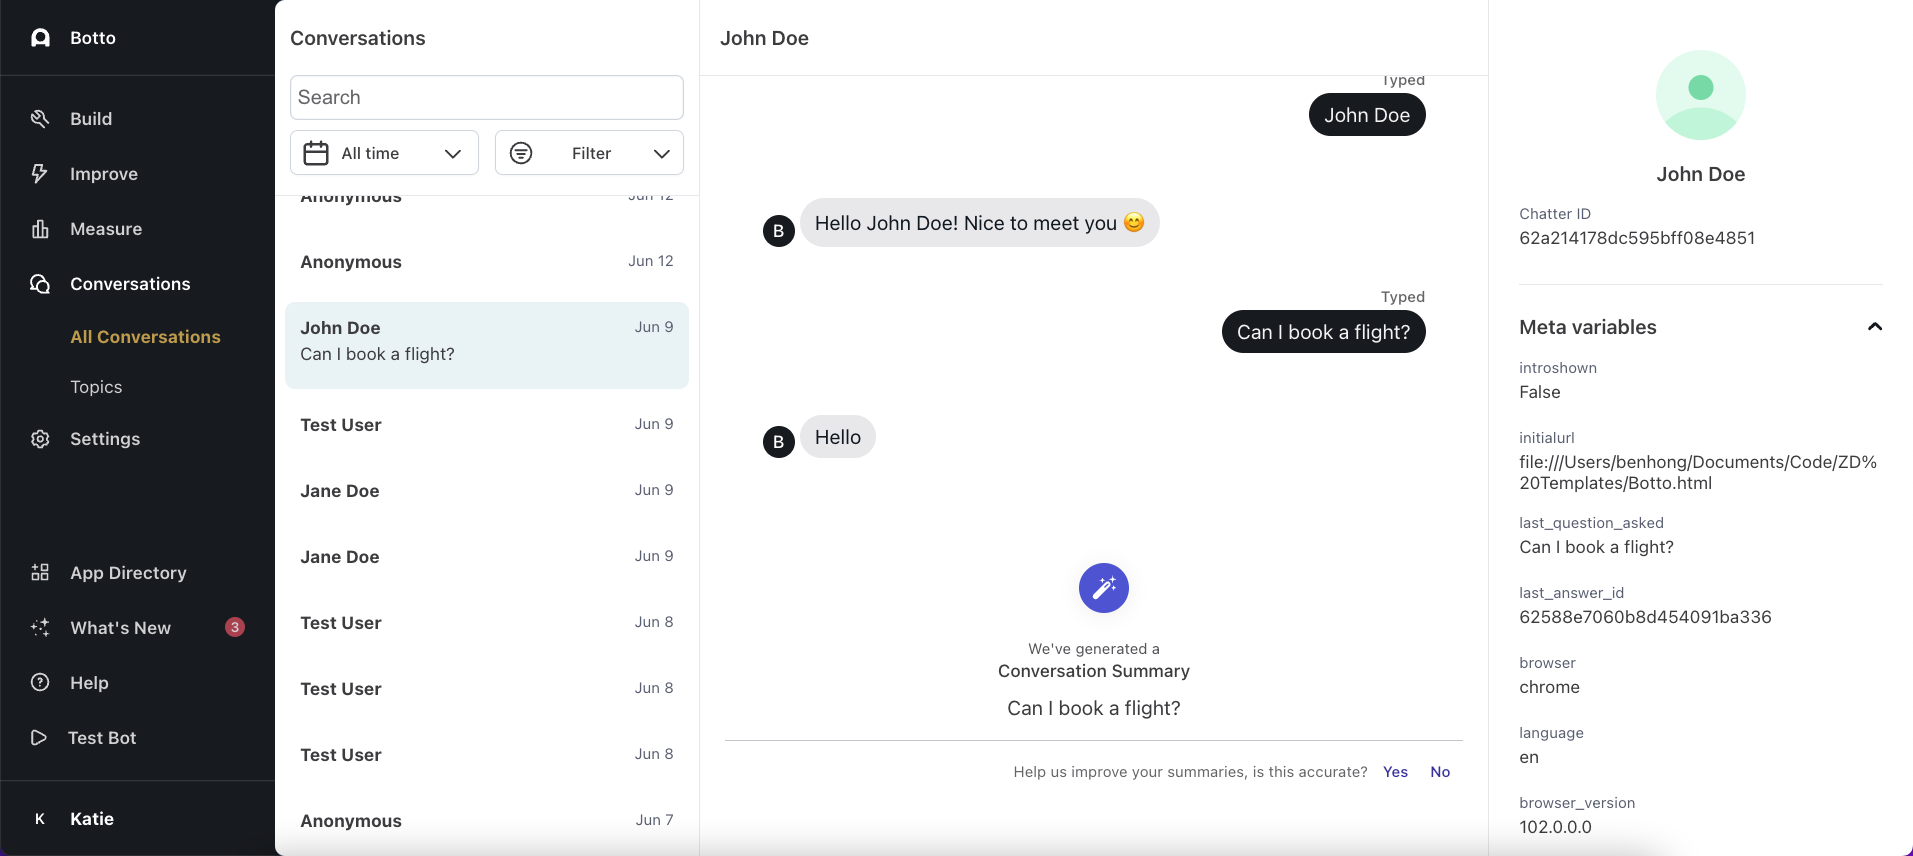Click the Conversation Summary magic wand icon

tap(1103, 588)
